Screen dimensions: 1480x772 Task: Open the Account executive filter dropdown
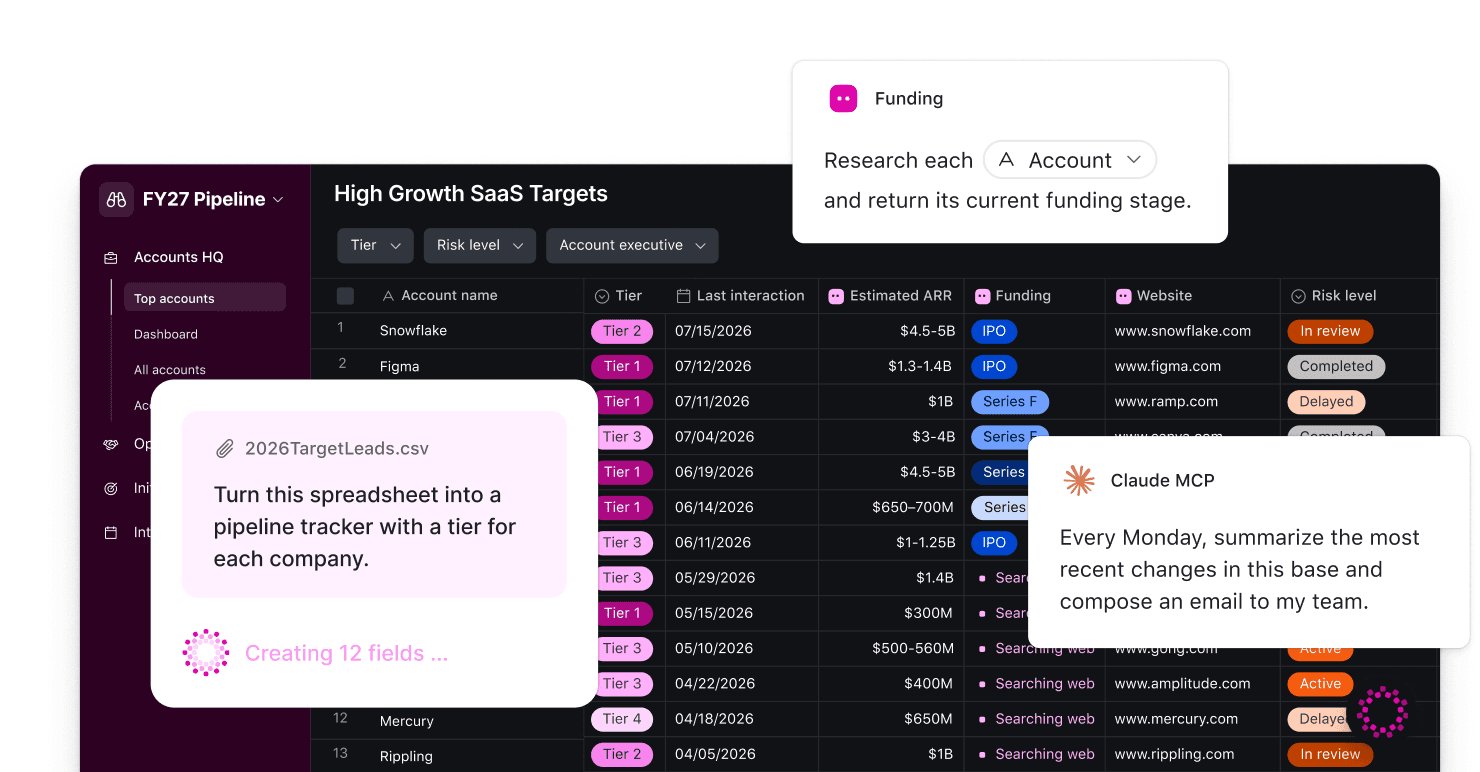(632, 246)
